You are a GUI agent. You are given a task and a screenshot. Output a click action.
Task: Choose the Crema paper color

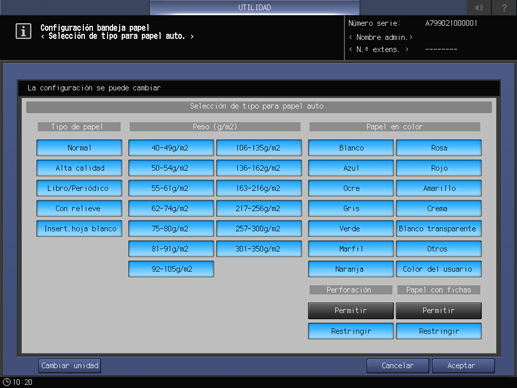pyautogui.click(x=439, y=208)
